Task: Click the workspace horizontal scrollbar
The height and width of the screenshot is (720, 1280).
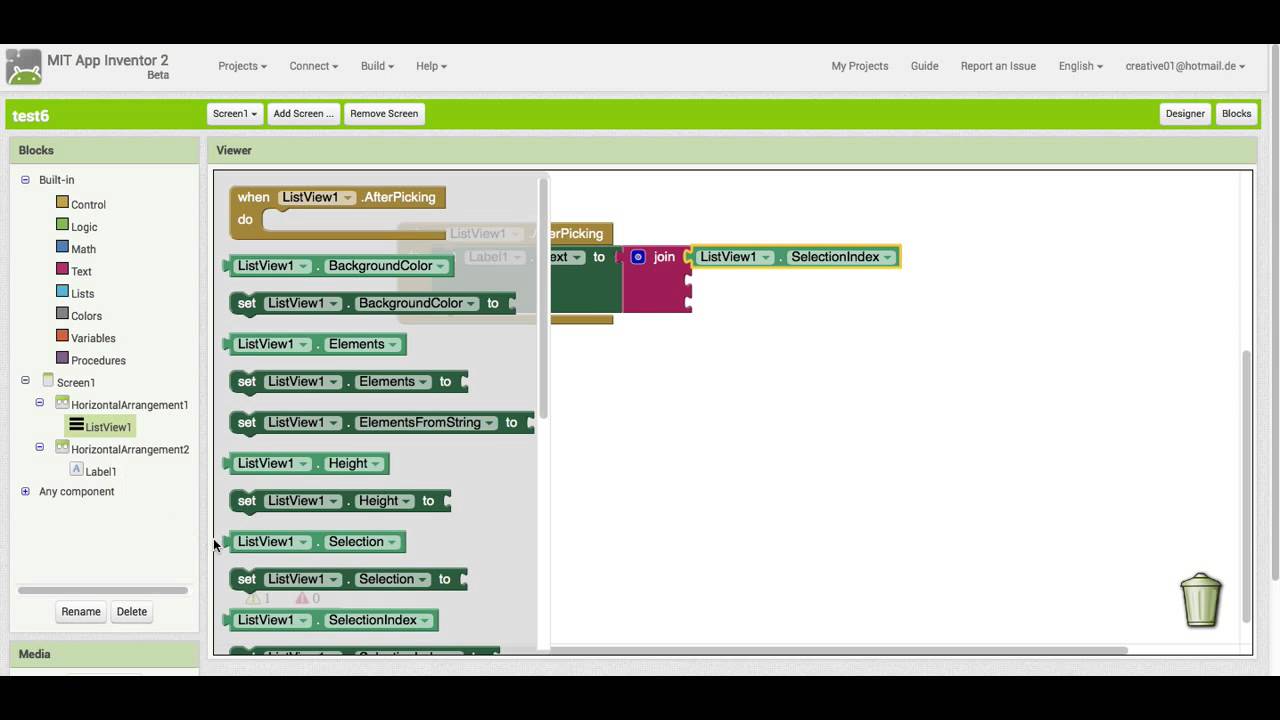Action: pos(838,651)
